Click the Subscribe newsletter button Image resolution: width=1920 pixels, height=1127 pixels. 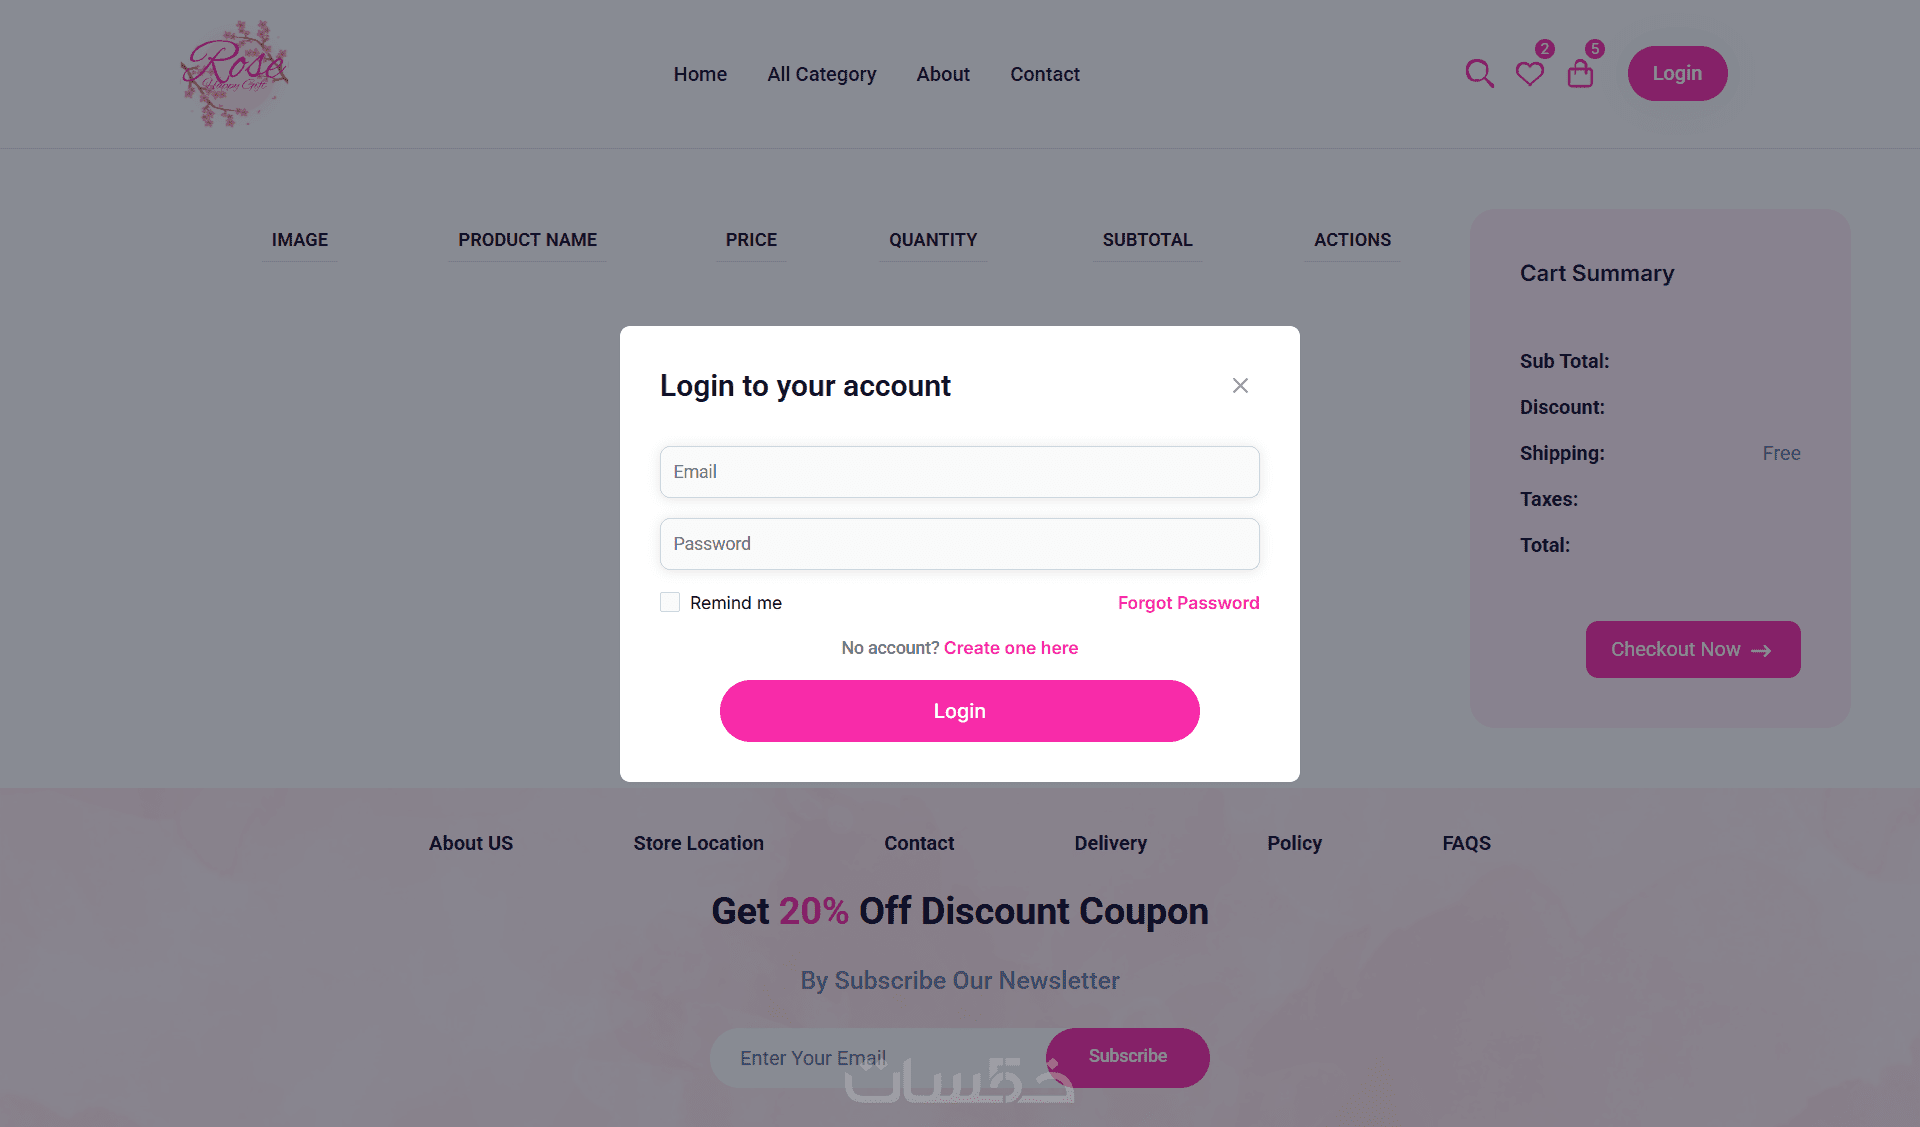click(1128, 1057)
